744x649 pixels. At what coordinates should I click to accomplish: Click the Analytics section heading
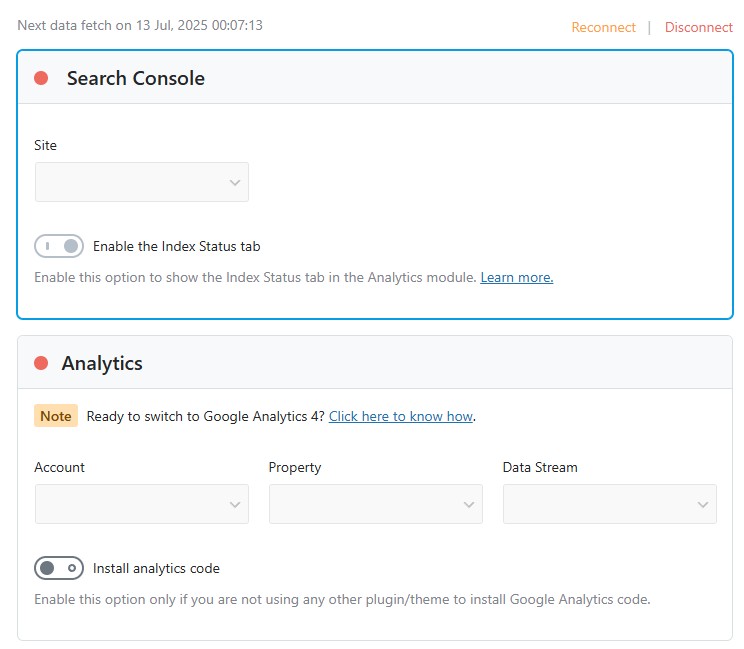coord(102,363)
